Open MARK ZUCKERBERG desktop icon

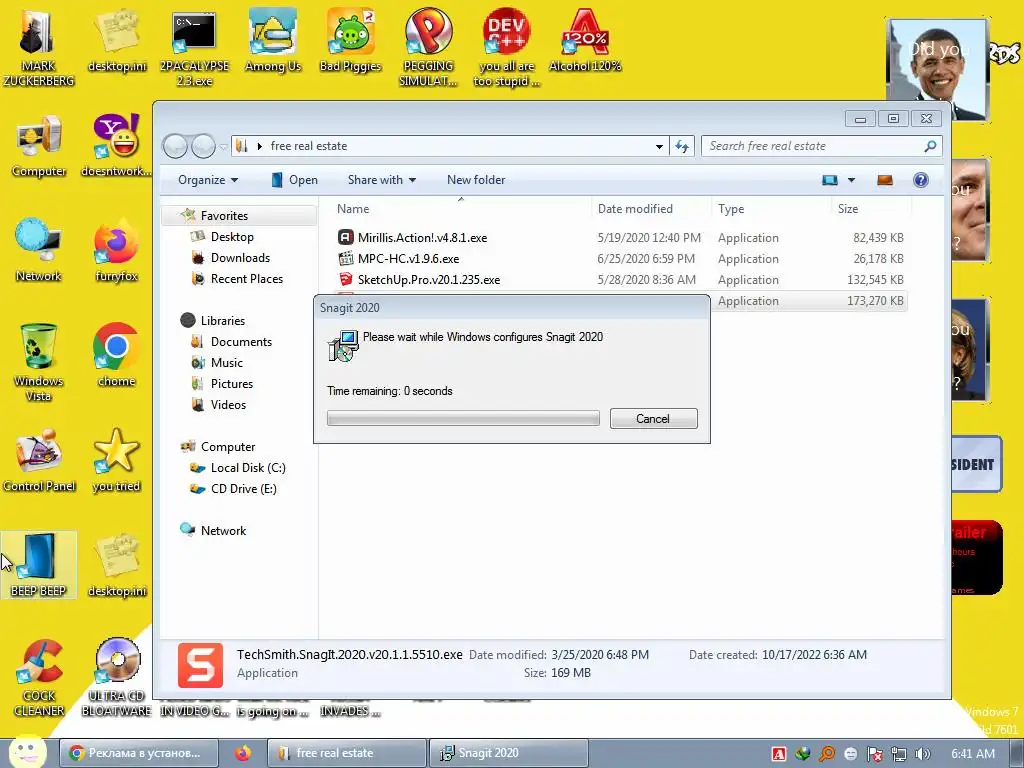coord(38,48)
